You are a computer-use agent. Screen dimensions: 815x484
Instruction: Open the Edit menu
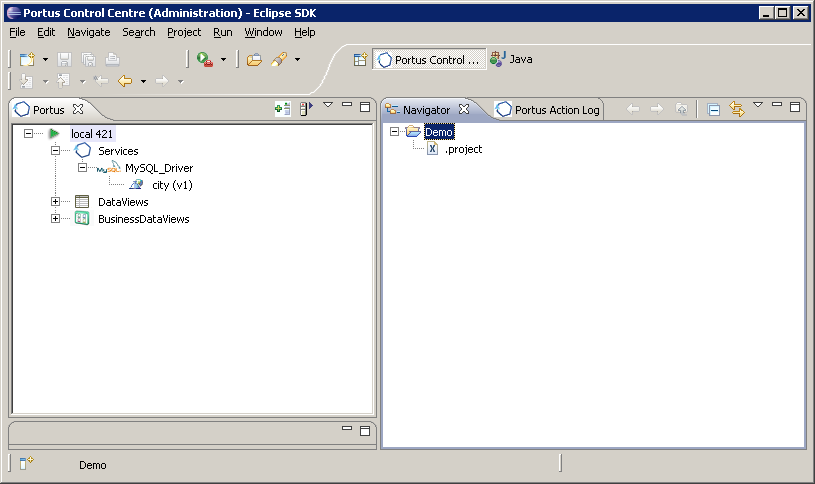46,32
